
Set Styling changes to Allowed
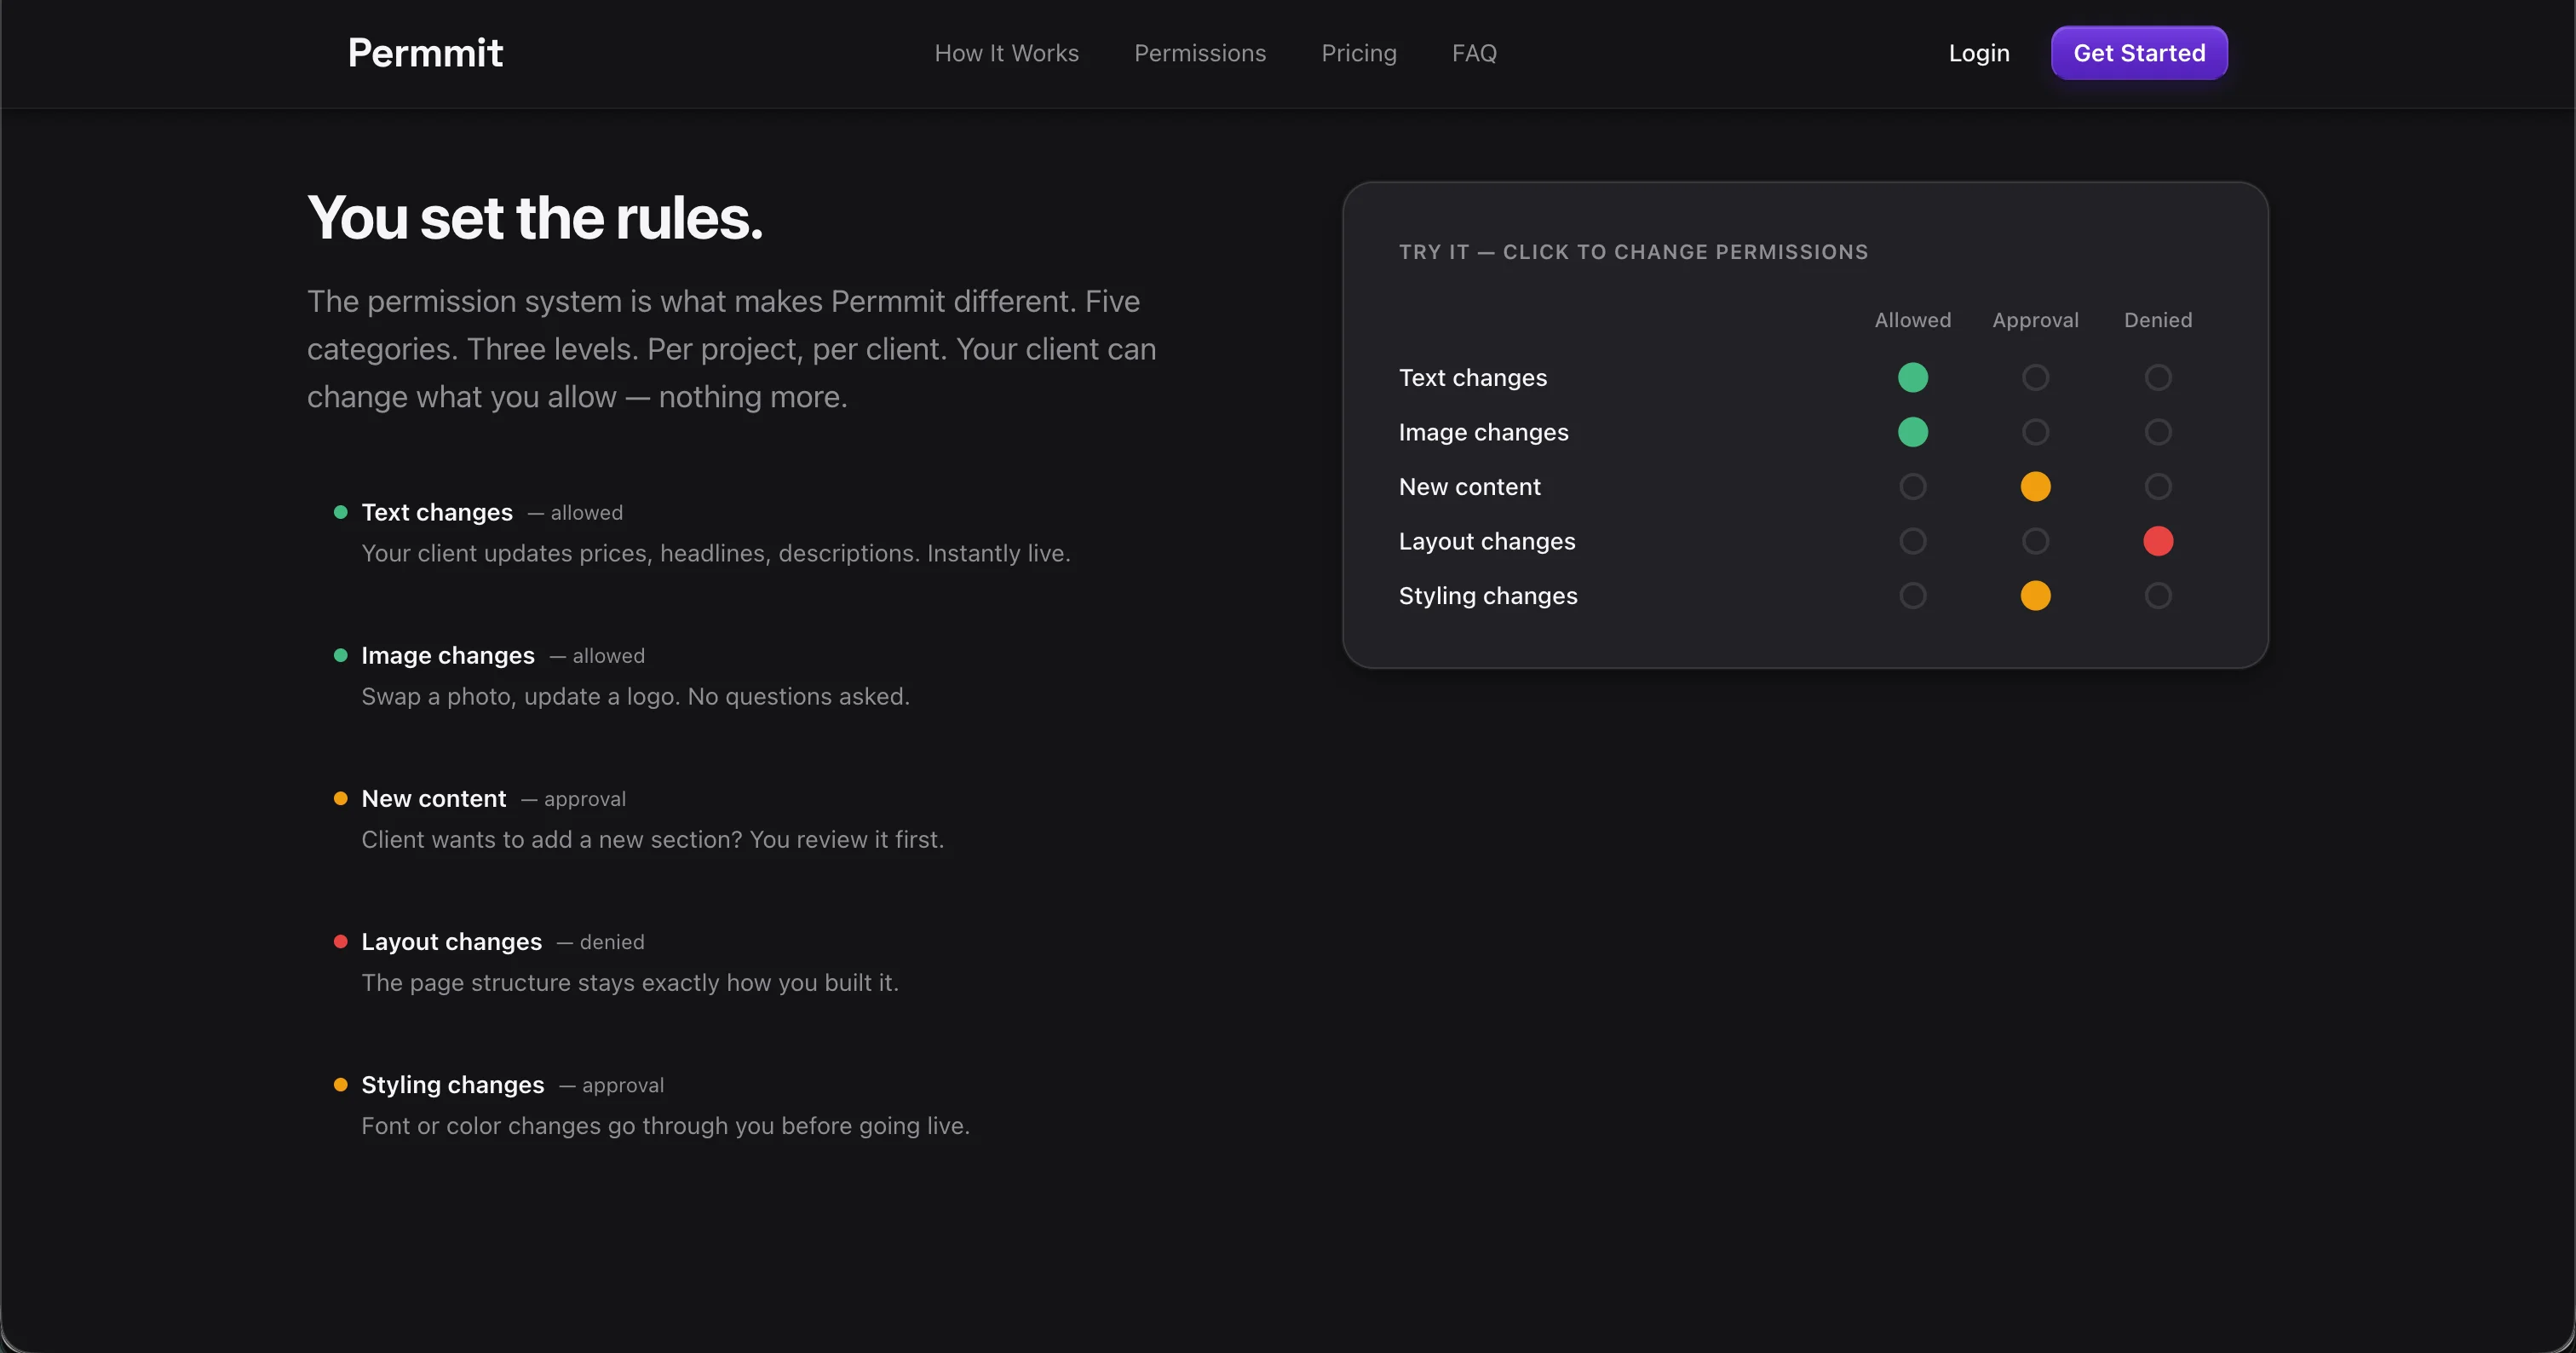coord(1912,596)
